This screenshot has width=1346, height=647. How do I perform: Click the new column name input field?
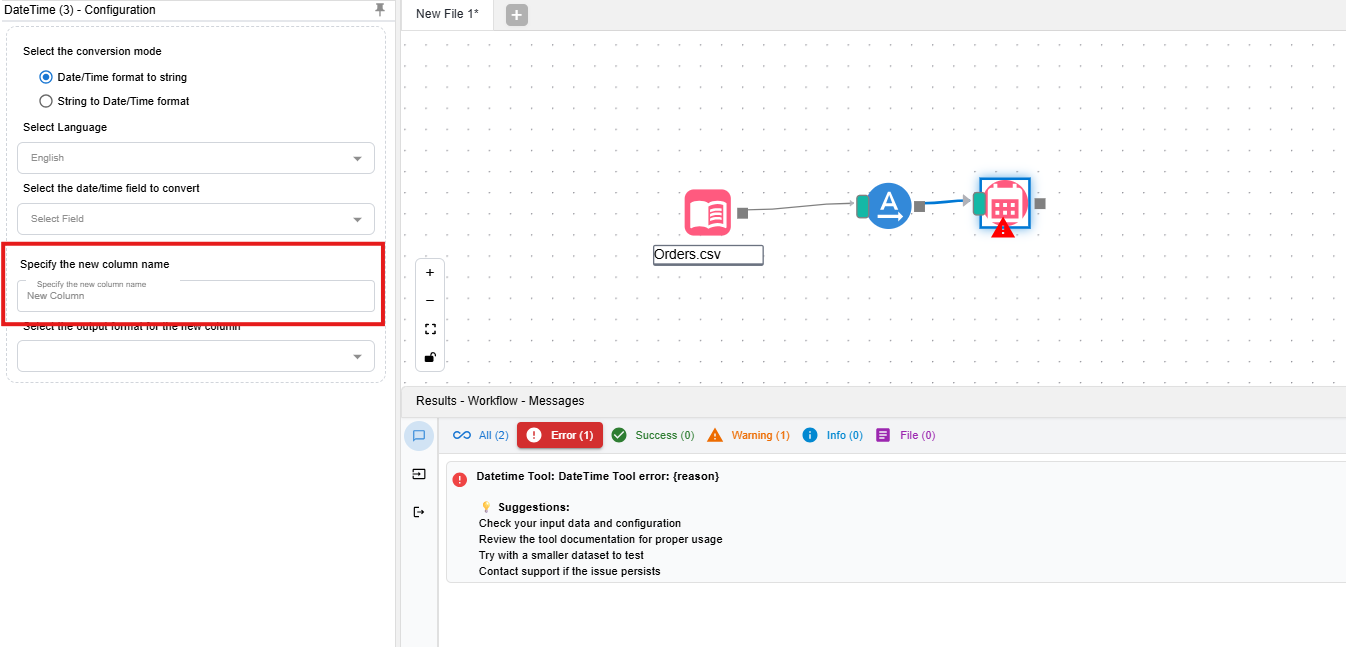[x=196, y=296]
